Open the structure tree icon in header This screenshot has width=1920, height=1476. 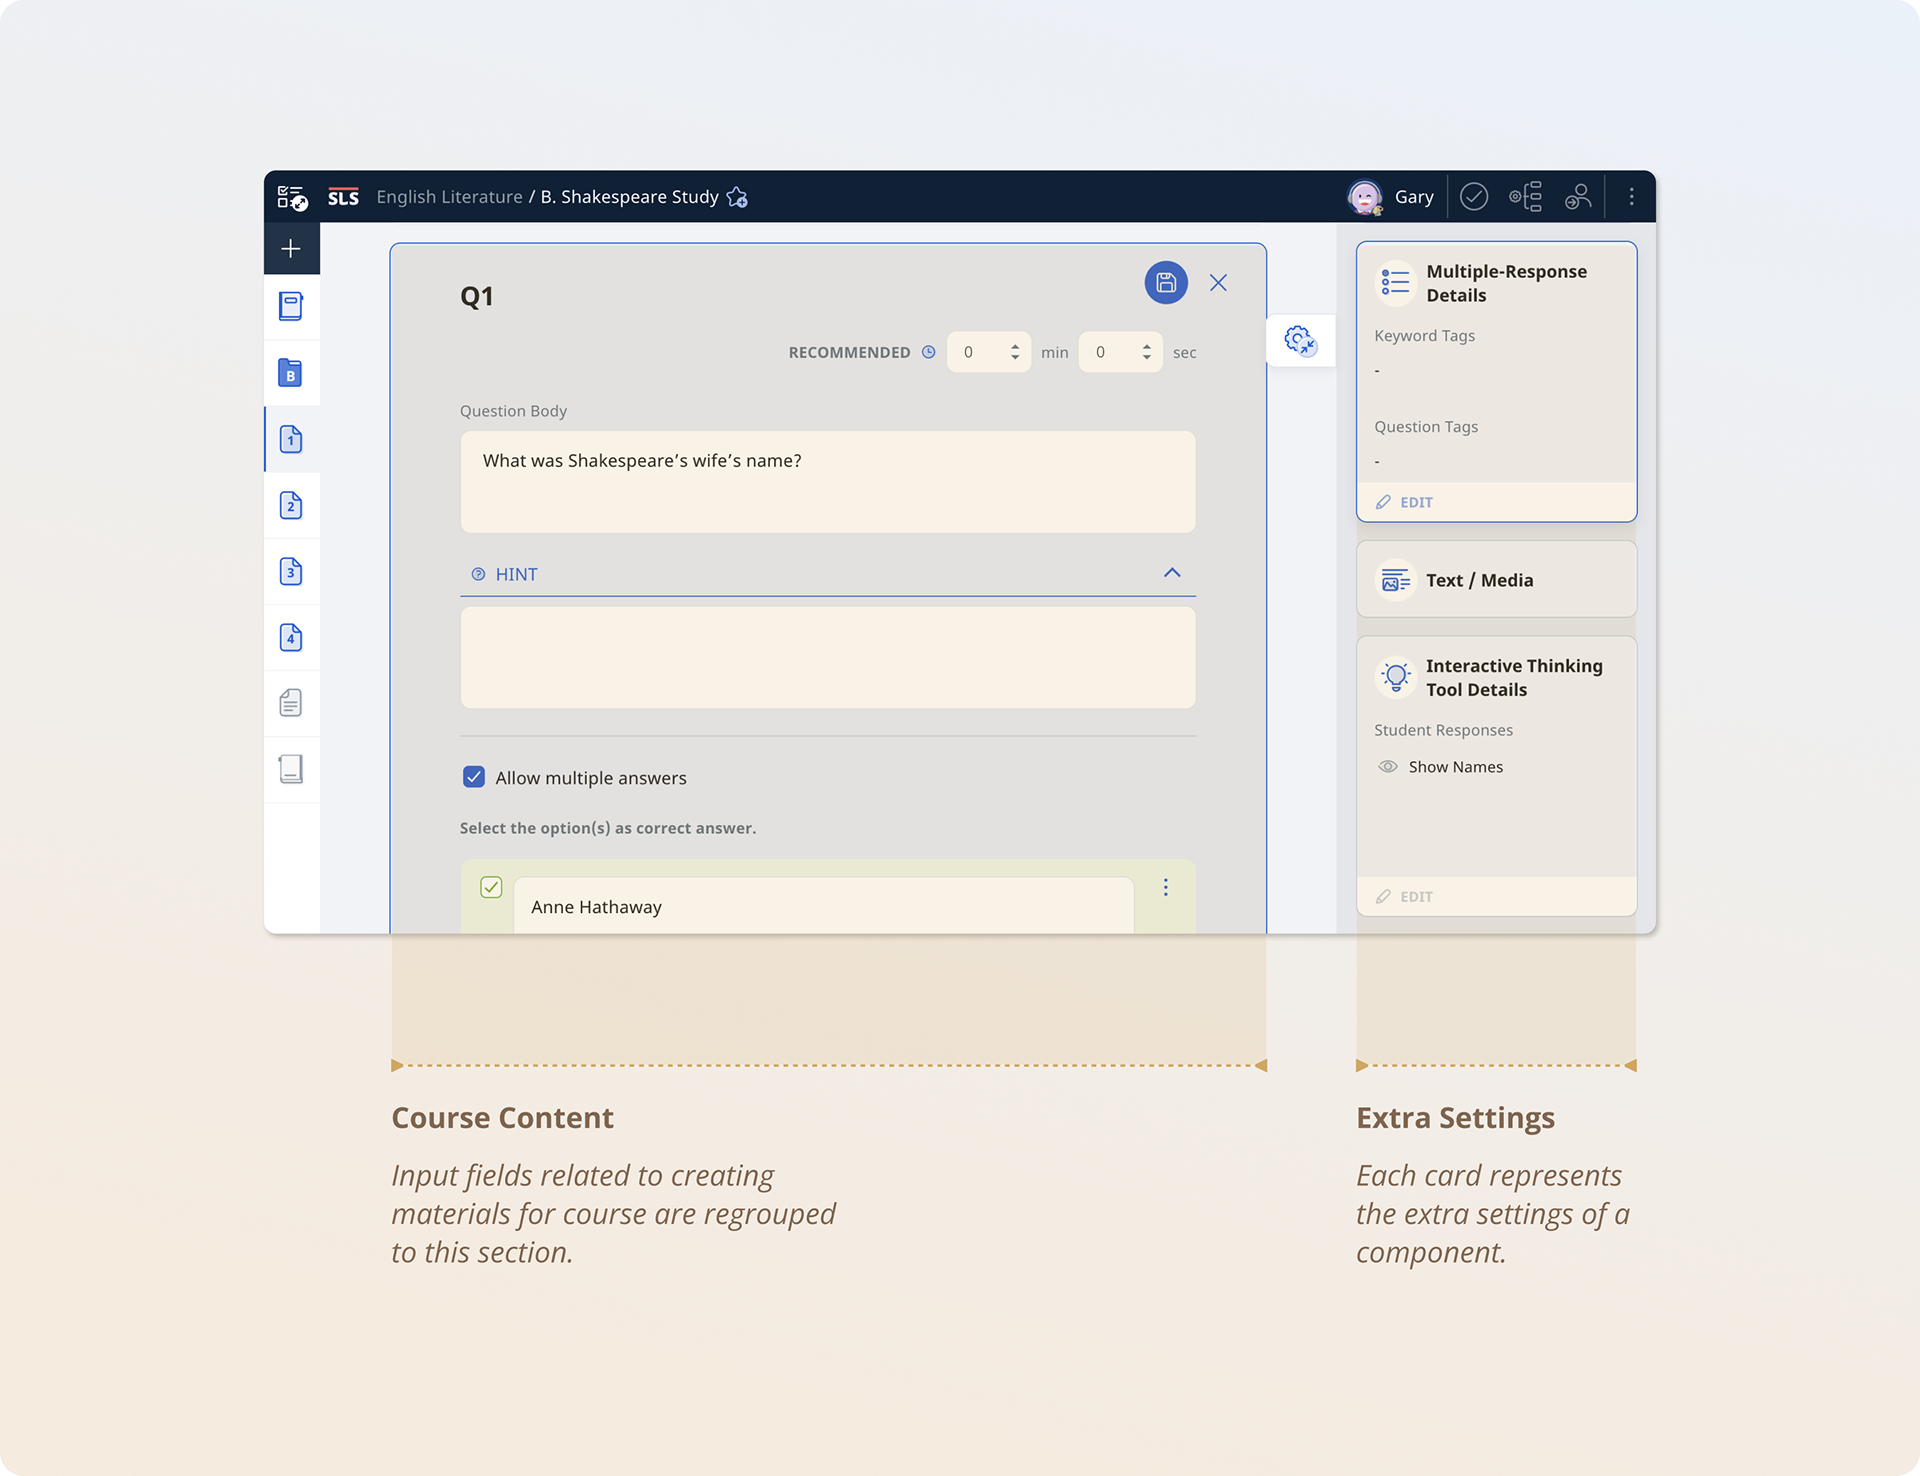(x=1526, y=197)
